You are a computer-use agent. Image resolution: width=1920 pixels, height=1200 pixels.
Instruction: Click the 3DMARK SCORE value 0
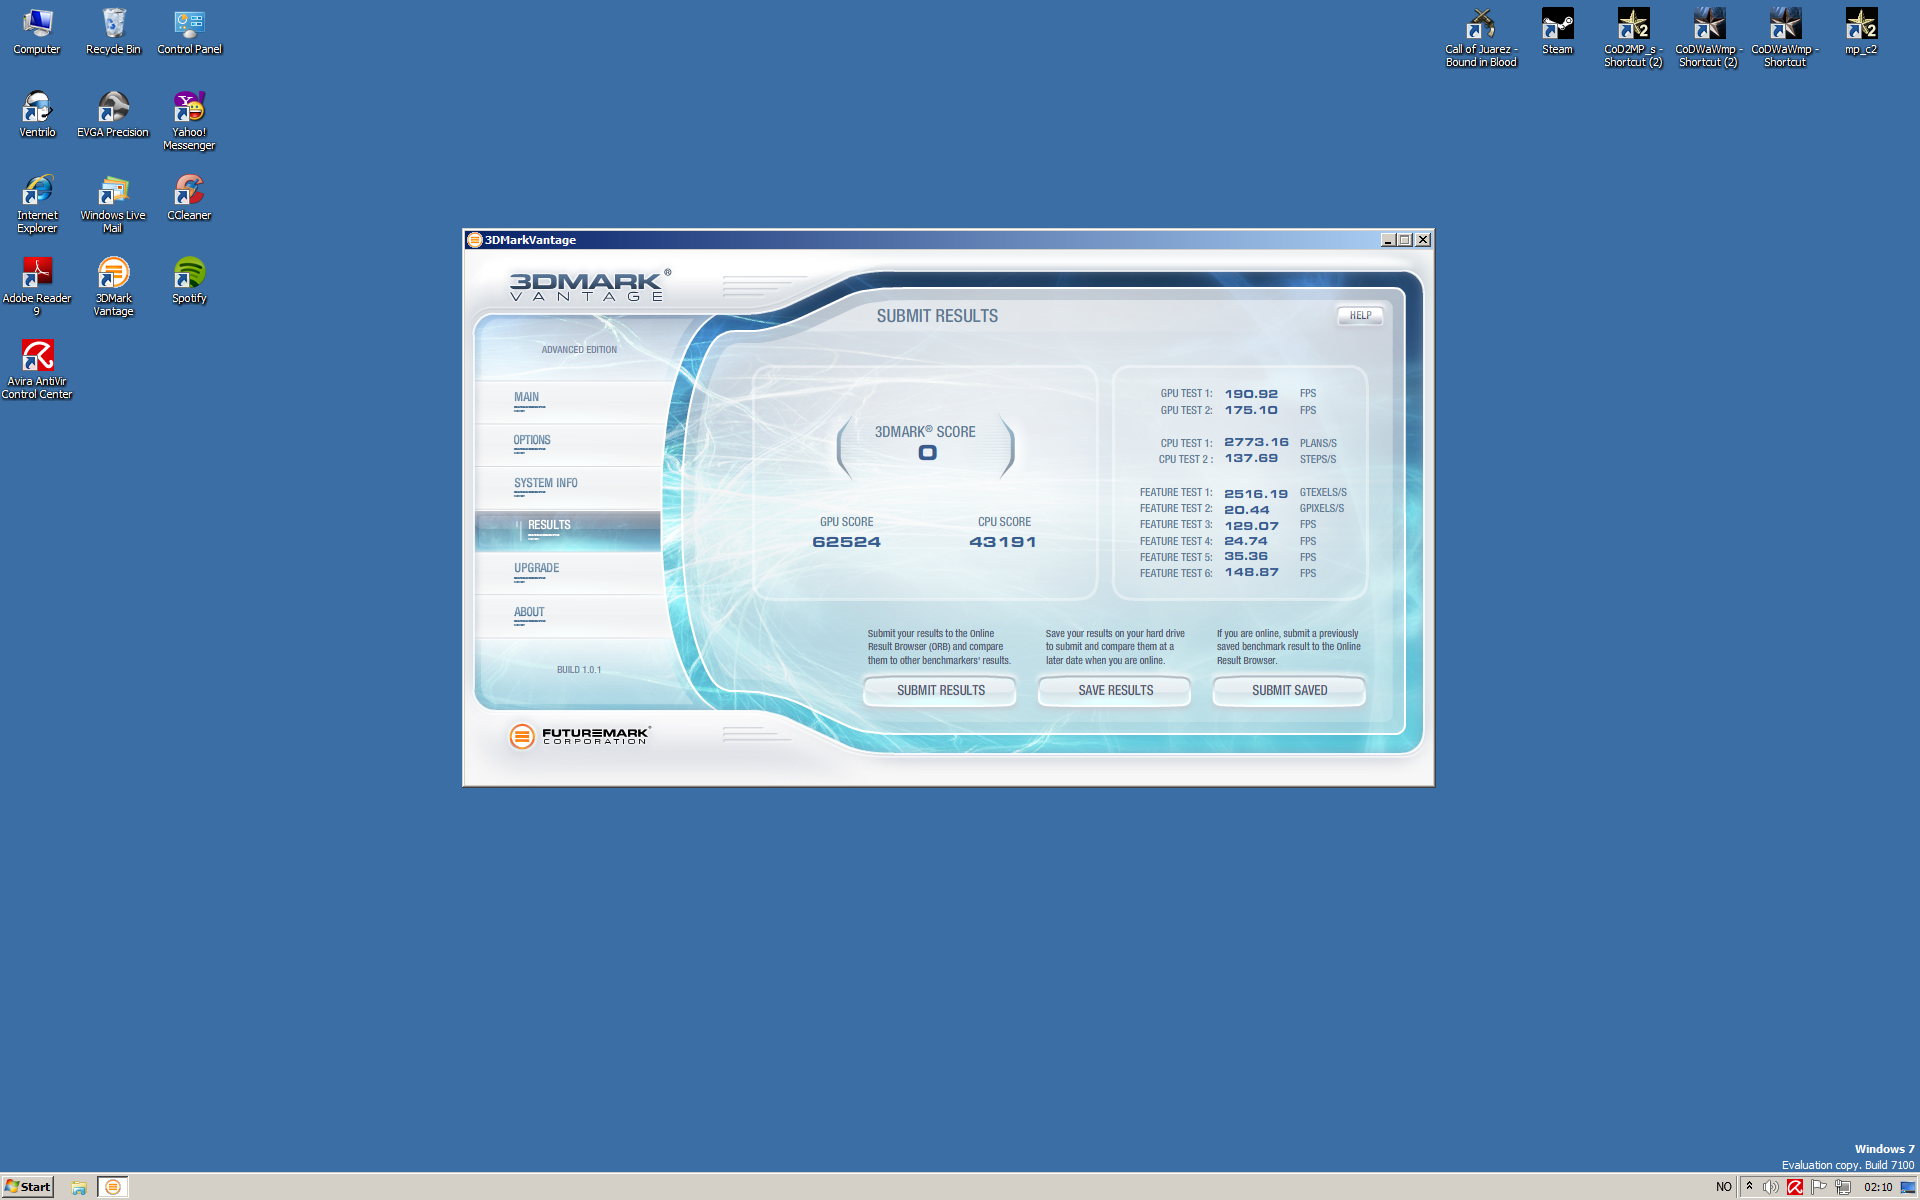coord(927,453)
